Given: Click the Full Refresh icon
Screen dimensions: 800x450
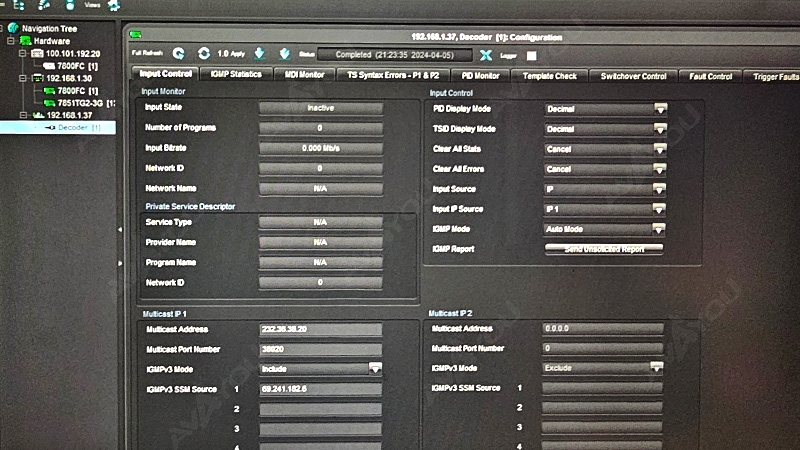Looking at the screenshot, I should [x=179, y=54].
